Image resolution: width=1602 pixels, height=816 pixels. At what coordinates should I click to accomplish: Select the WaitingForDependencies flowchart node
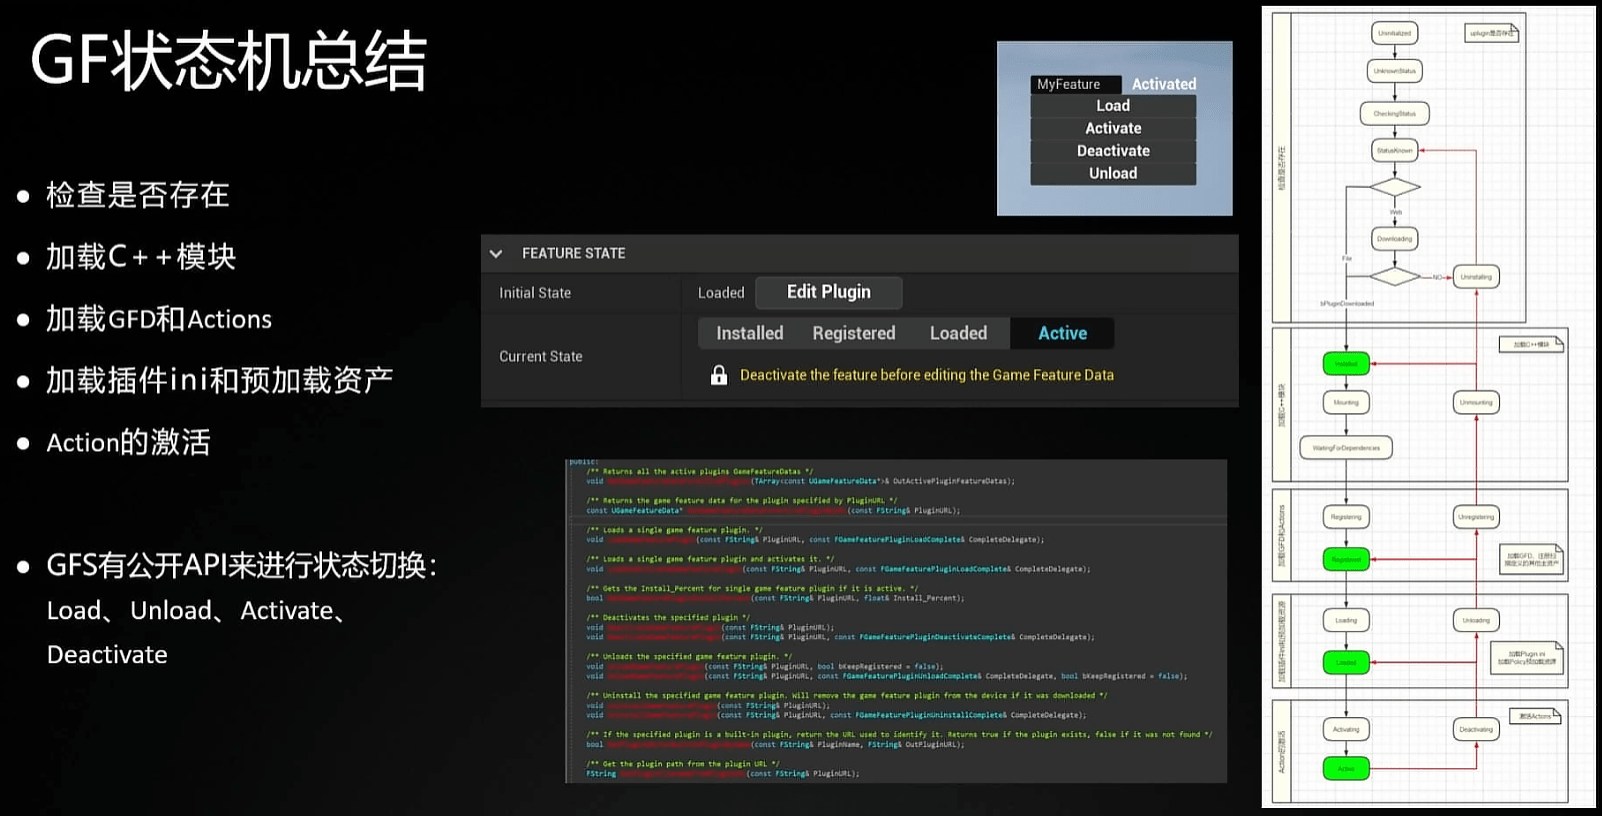(x=1346, y=448)
